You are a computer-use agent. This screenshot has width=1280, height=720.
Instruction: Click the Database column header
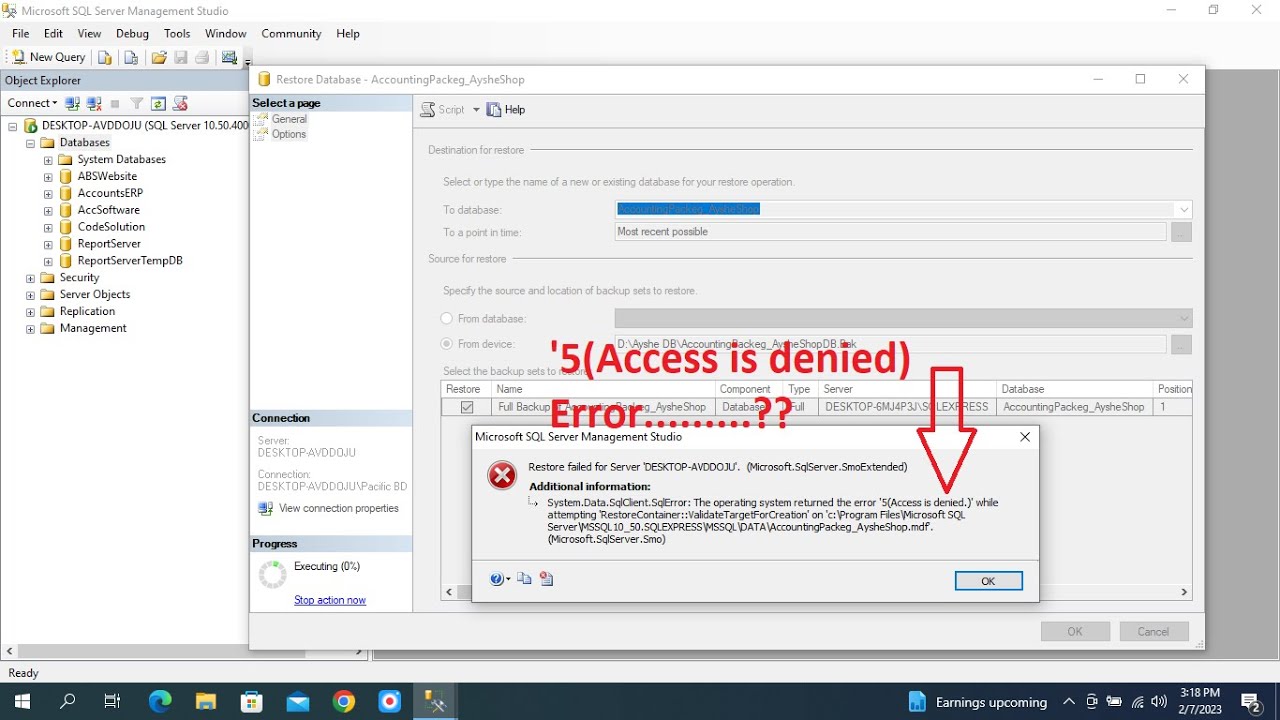[1074, 389]
